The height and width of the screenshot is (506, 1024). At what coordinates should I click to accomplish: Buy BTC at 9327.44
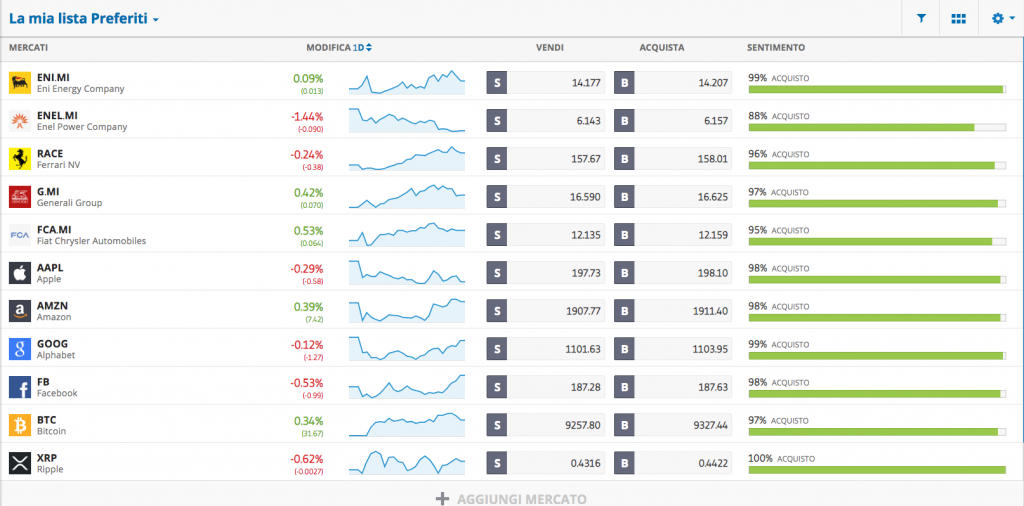pyautogui.click(x=673, y=425)
